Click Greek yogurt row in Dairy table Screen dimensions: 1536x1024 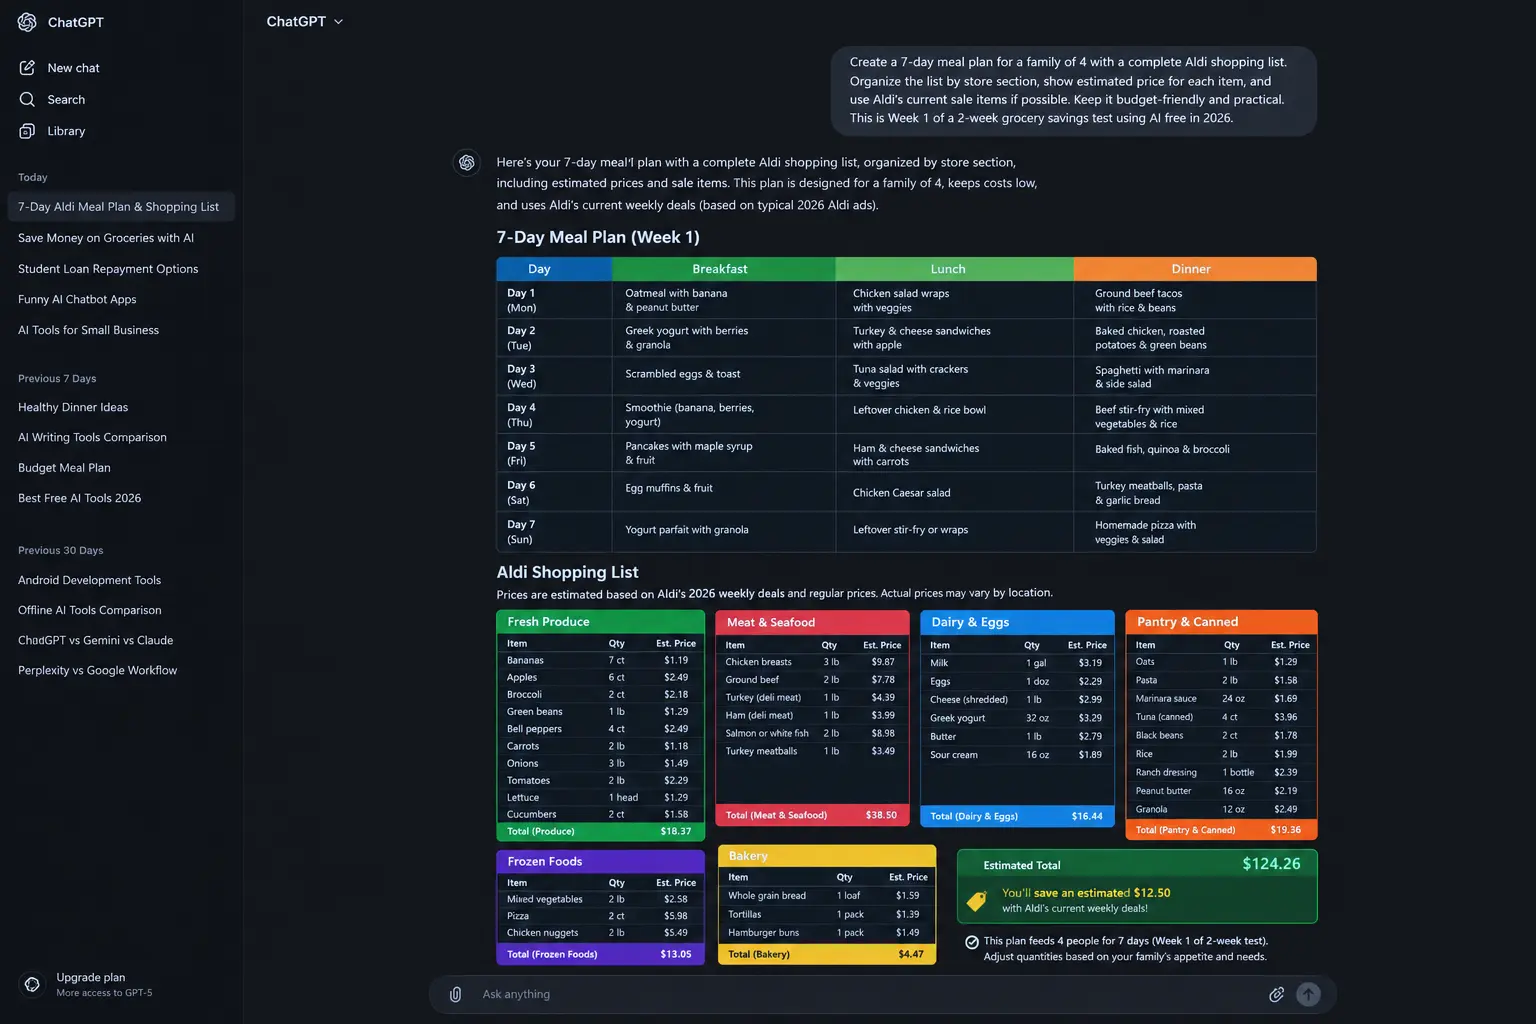click(1017, 718)
